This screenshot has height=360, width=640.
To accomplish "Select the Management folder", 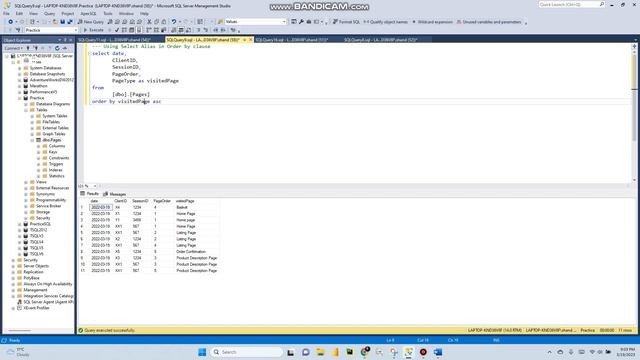I will tap(35, 290).
